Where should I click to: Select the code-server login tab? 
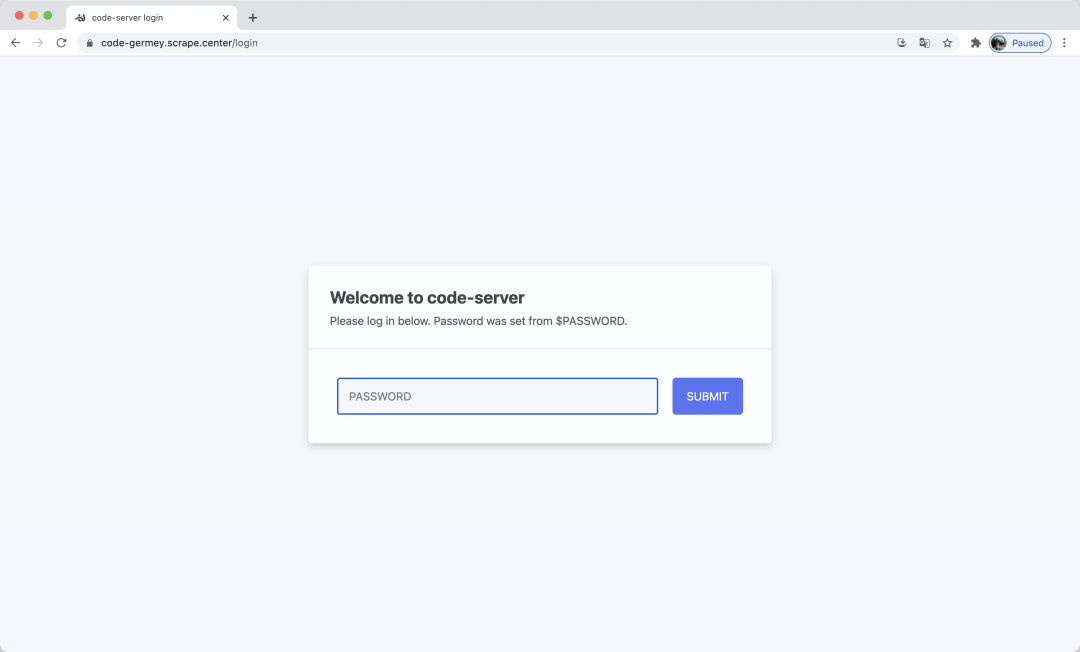click(x=150, y=17)
